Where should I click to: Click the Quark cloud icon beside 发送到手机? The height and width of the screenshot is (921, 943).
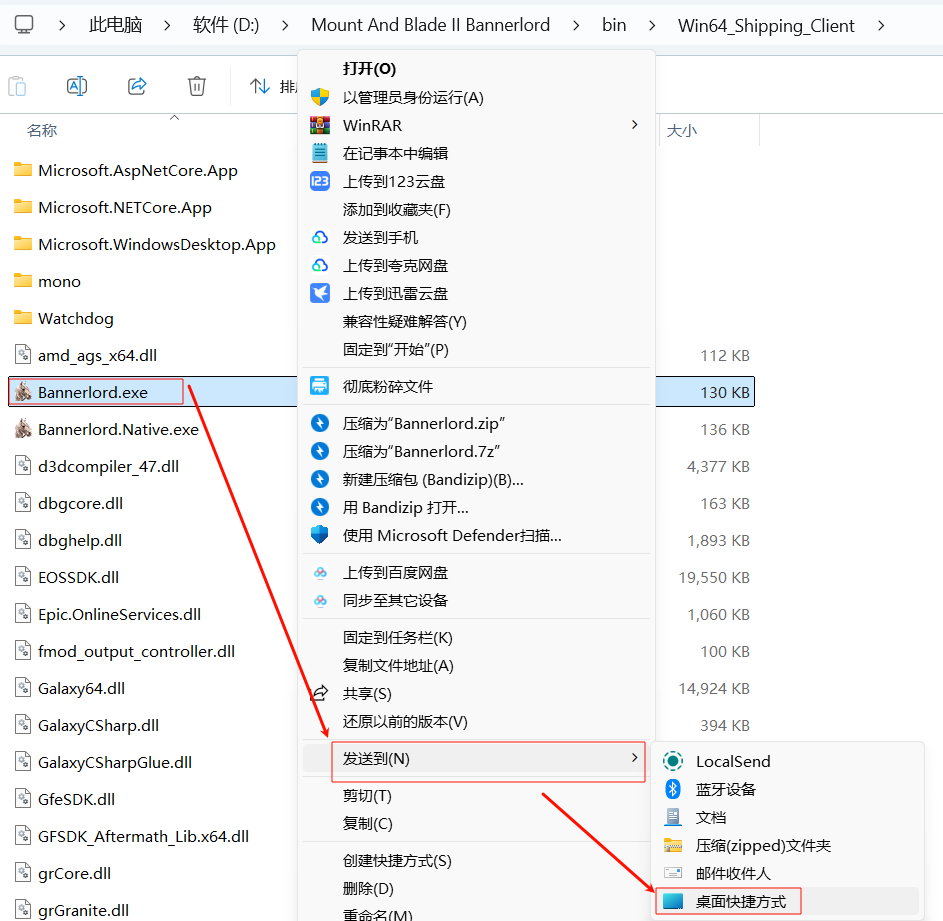(x=320, y=237)
